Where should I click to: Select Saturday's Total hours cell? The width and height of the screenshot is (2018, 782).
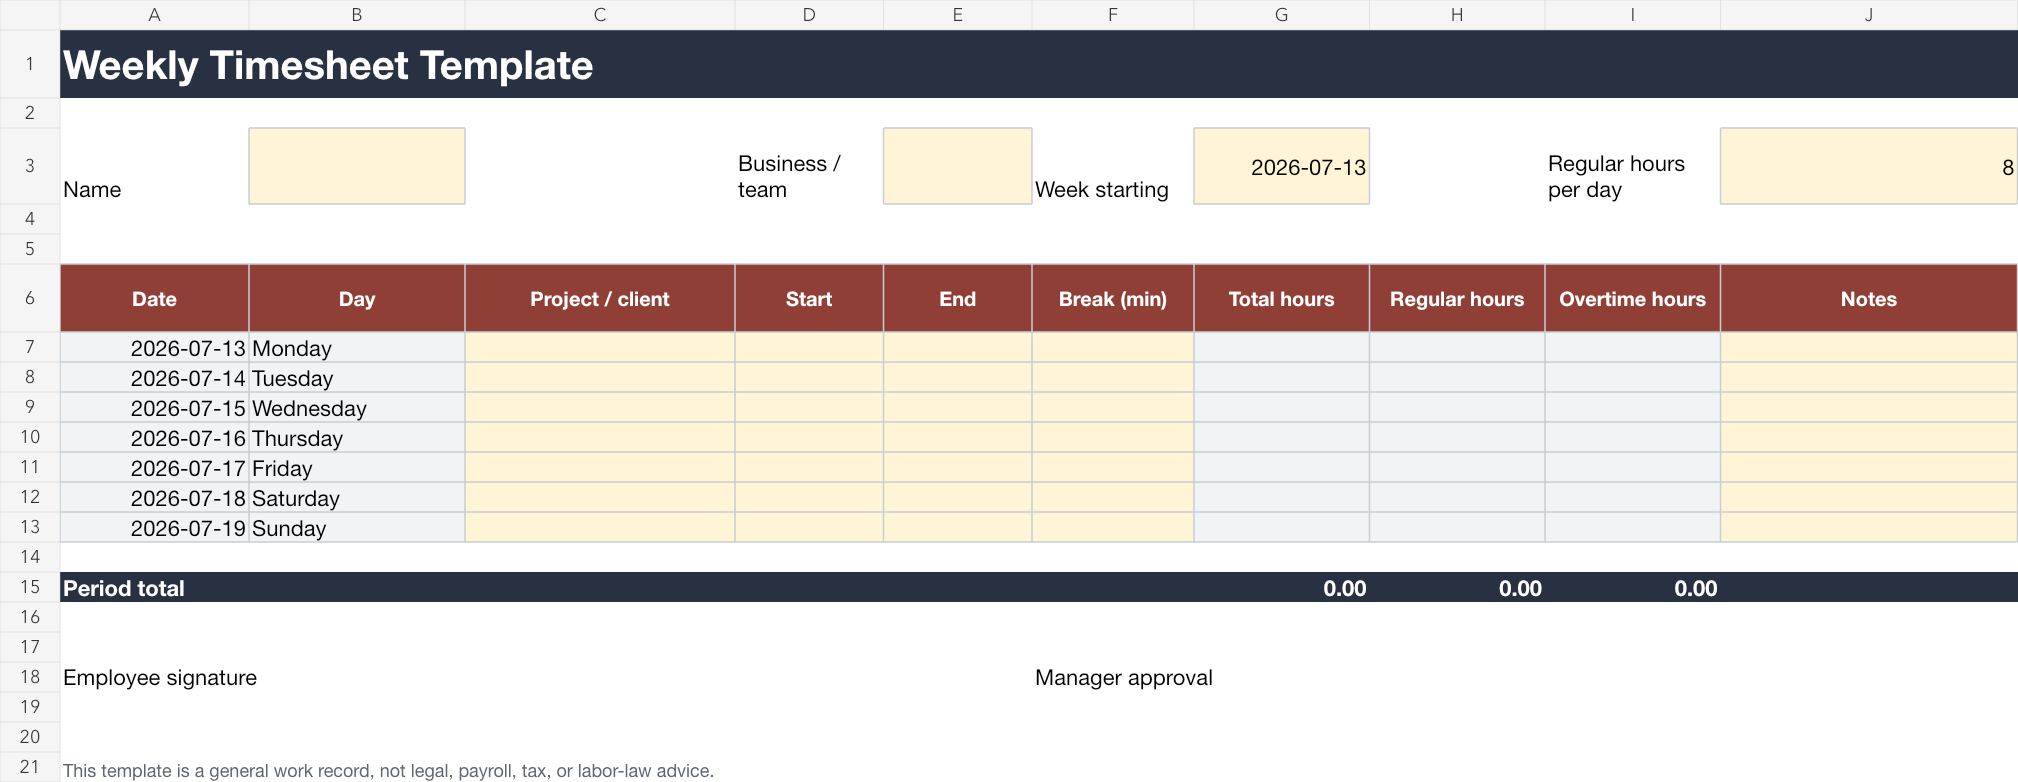(1281, 498)
